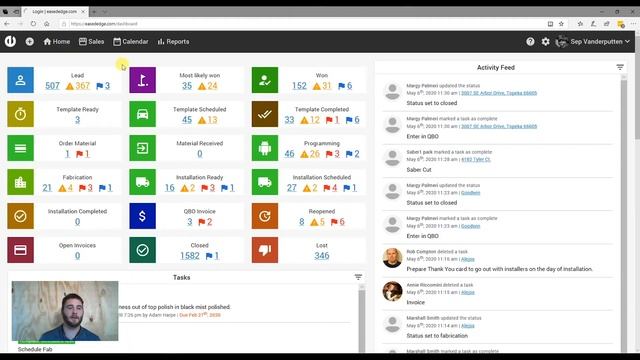This screenshot has height=360, width=640.
Task: Click the Installation Scheduled truck tile icon
Action: pyautogui.click(x=265, y=182)
